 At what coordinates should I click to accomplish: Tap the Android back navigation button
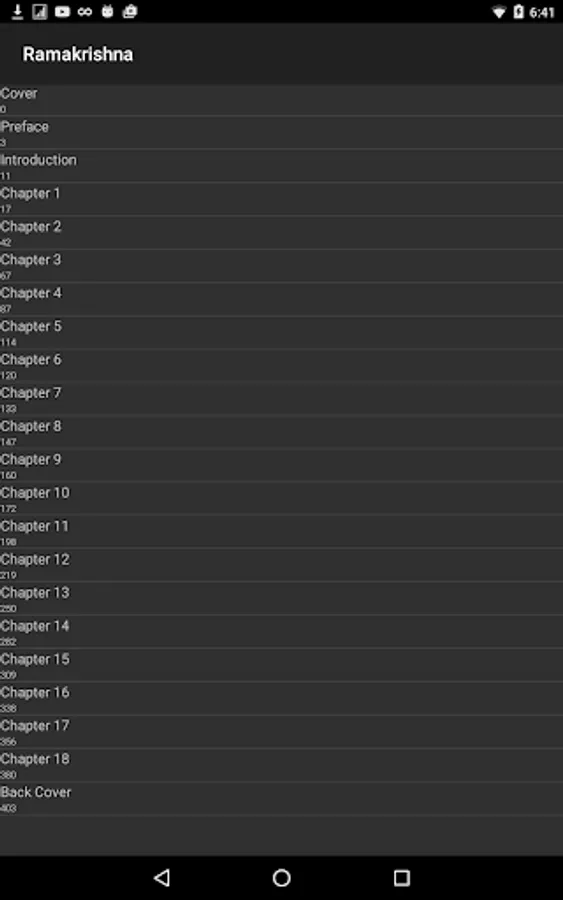162,877
